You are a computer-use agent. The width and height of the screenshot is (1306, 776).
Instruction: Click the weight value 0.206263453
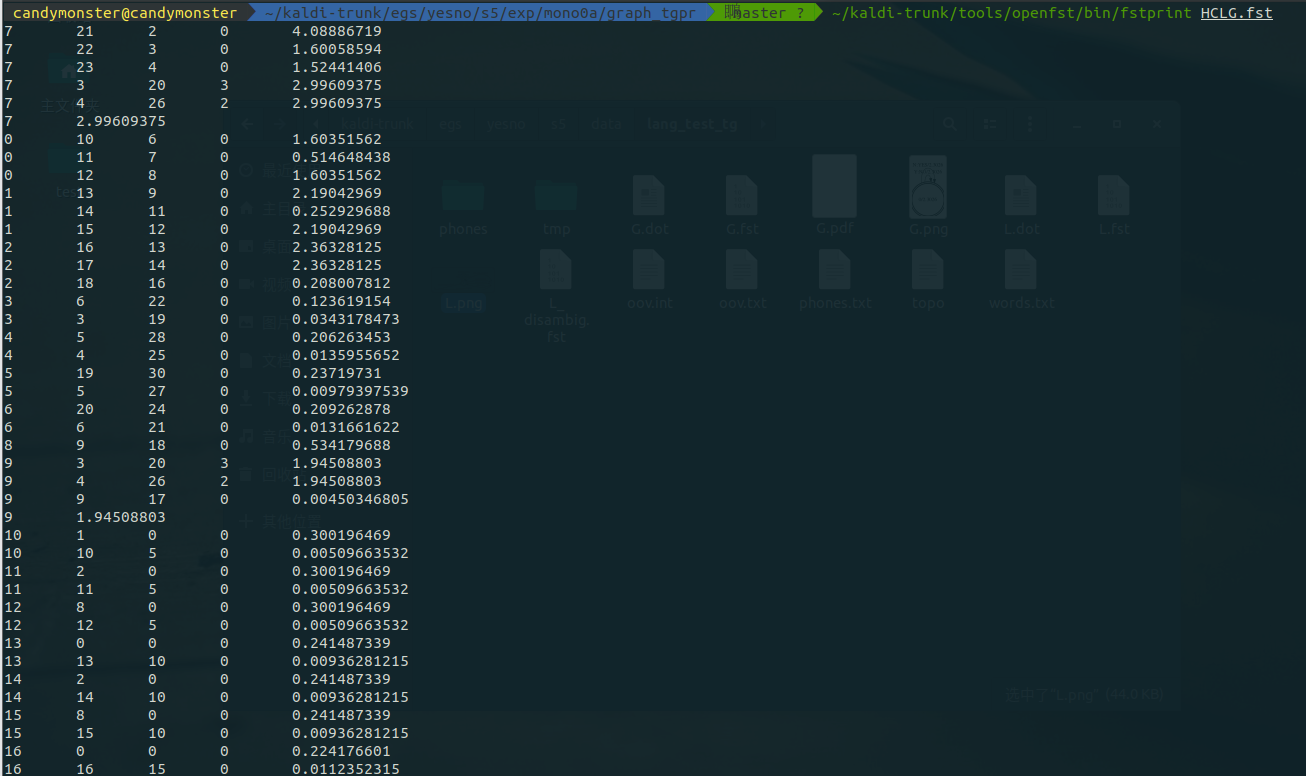pyautogui.click(x=341, y=337)
